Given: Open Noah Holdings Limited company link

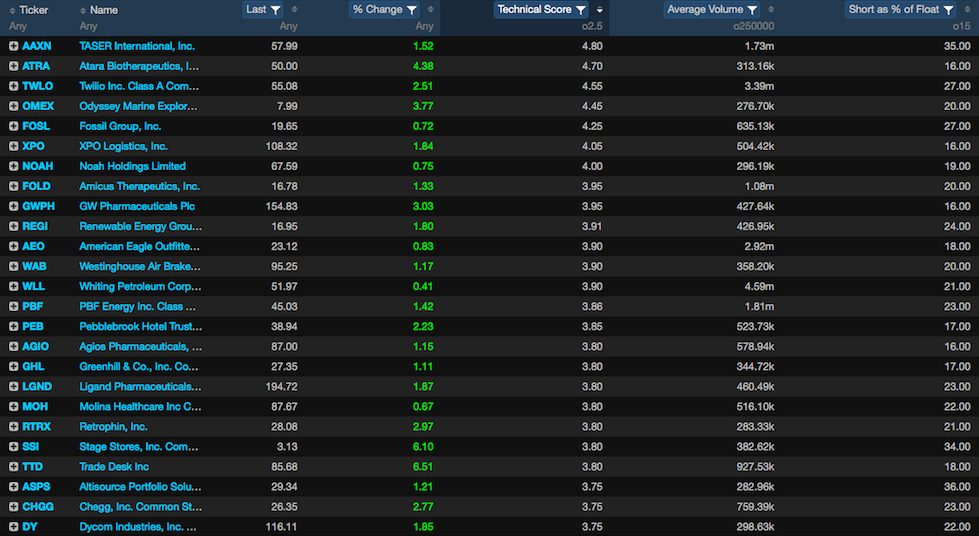Looking at the screenshot, I should point(132,166).
